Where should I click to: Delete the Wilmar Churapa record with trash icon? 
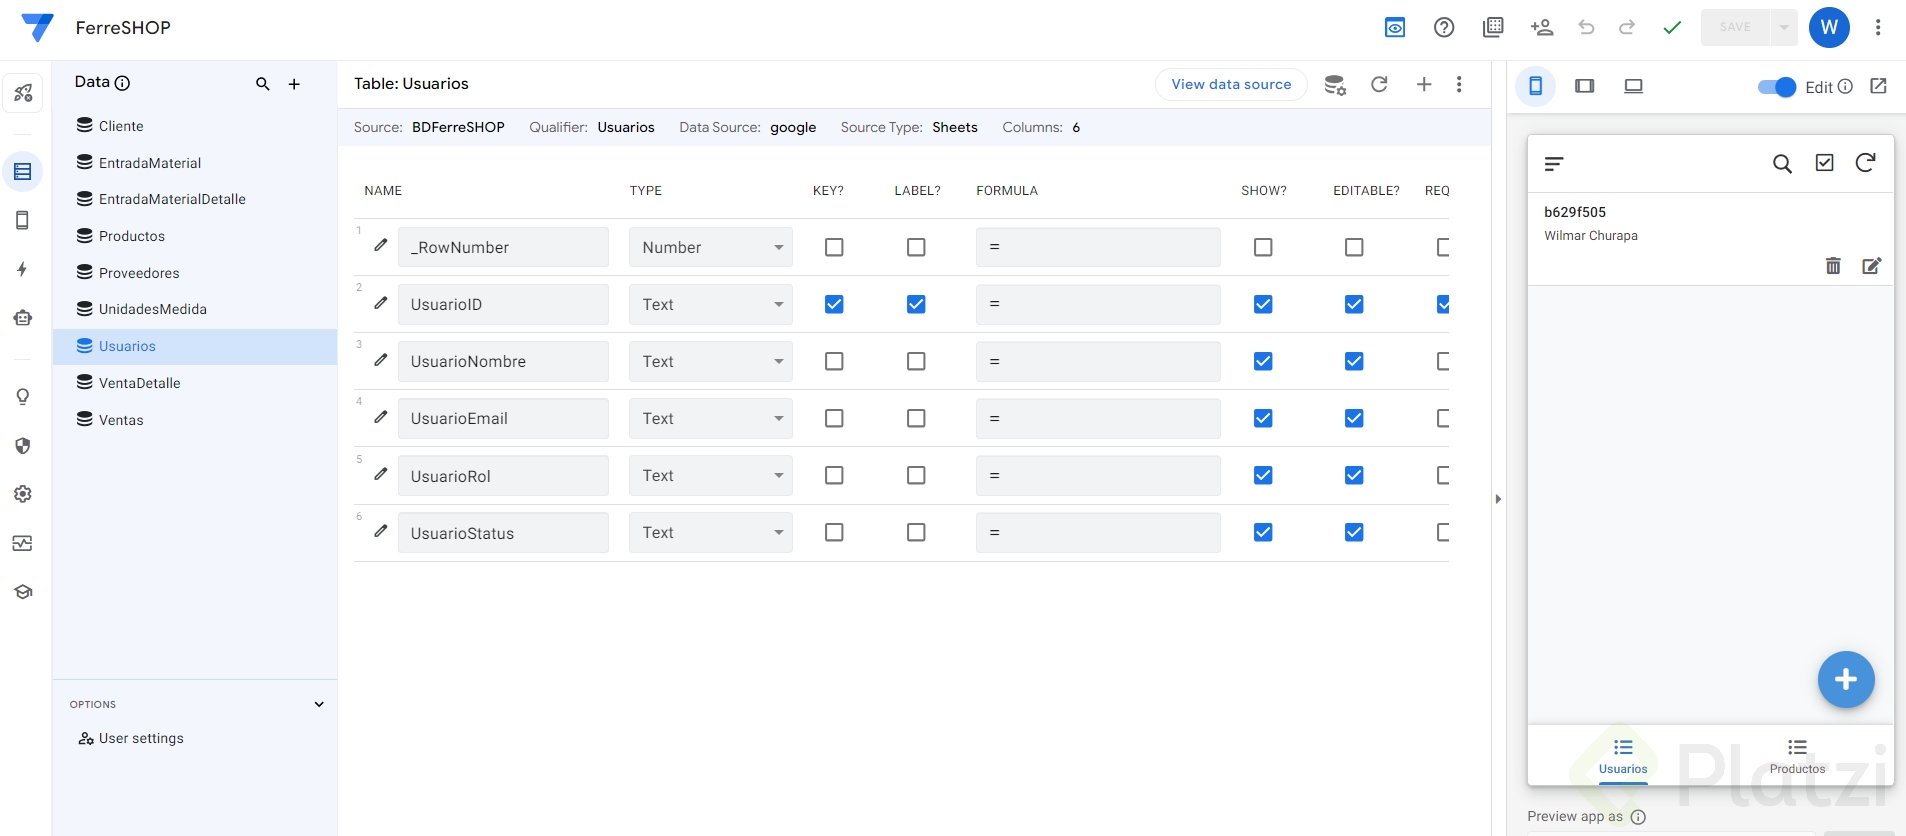1832,266
